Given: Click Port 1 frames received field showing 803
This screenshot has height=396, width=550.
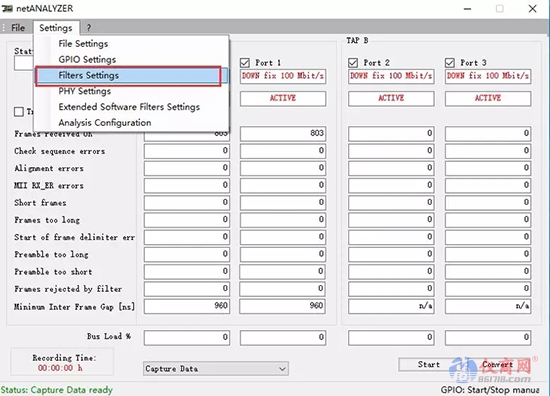Looking at the screenshot, I should click(283, 134).
